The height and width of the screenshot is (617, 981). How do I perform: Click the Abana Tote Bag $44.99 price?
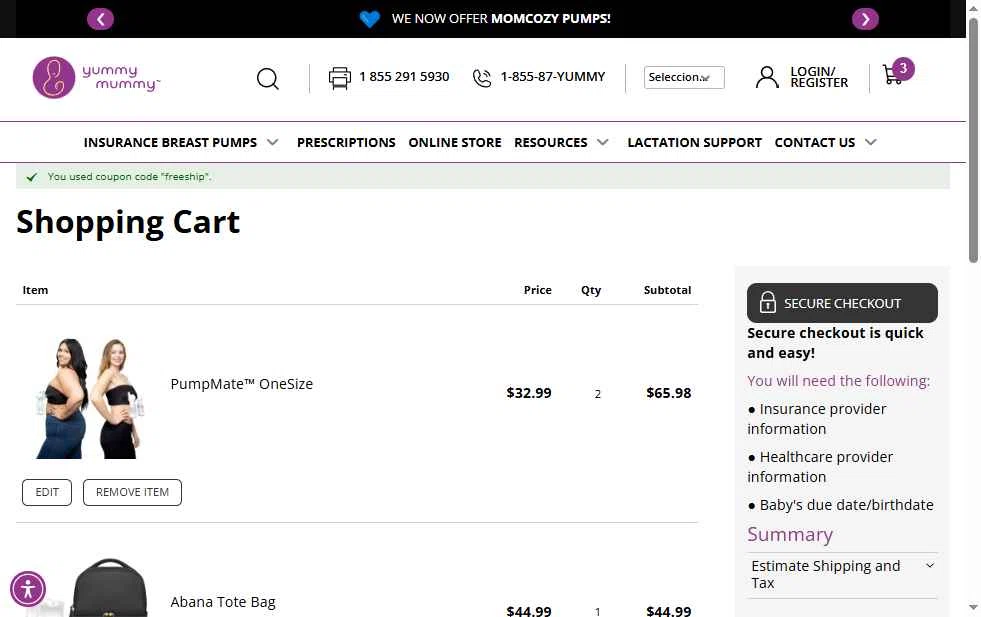coord(529,611)
